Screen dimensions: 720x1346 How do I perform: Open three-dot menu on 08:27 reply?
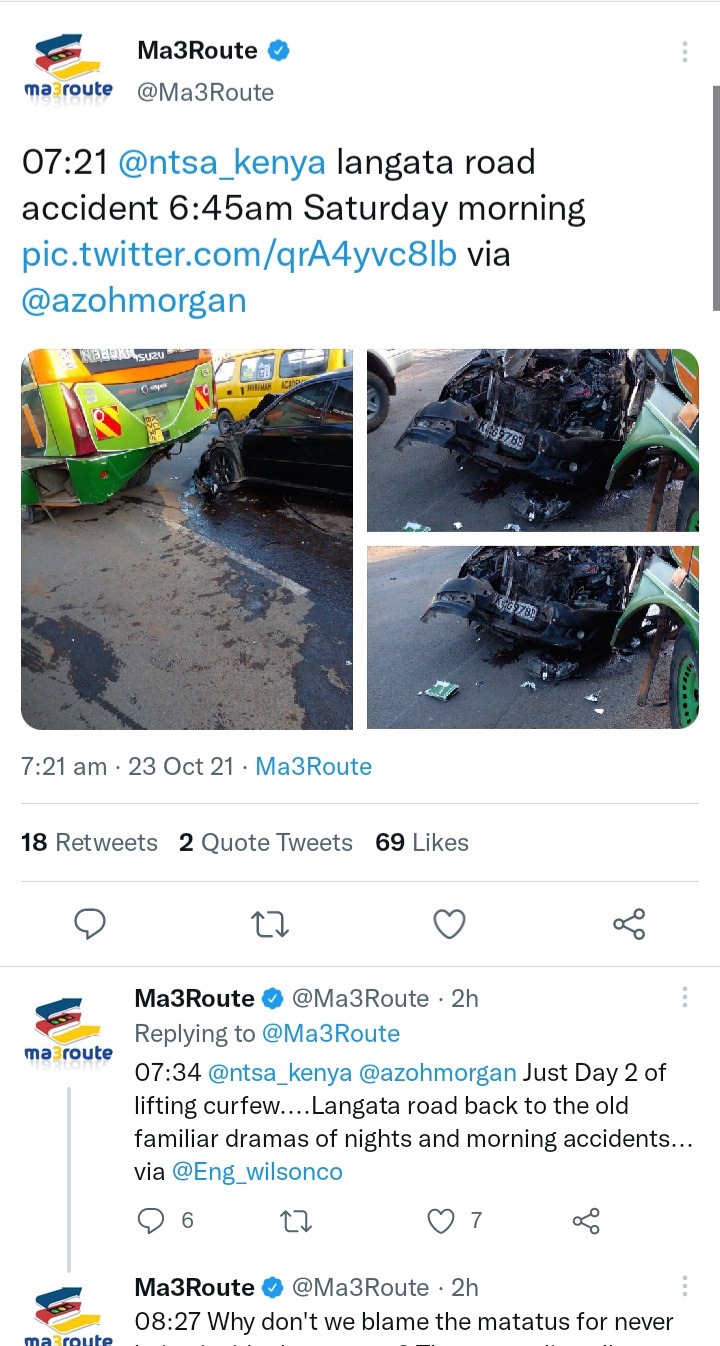685,1286
